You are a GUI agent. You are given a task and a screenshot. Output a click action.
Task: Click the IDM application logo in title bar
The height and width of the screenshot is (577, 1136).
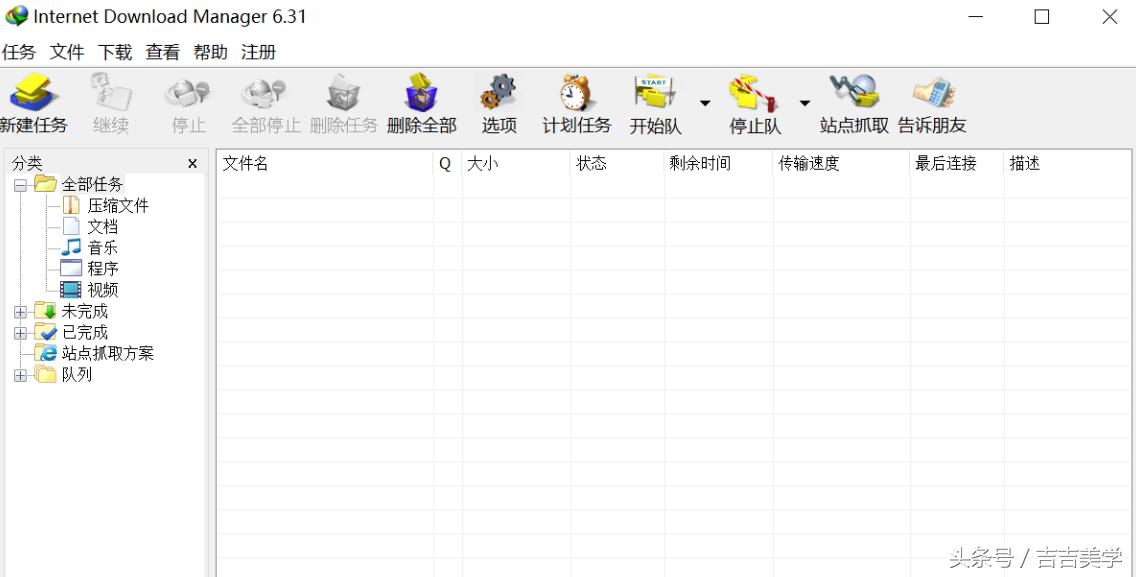click(16, 16)
